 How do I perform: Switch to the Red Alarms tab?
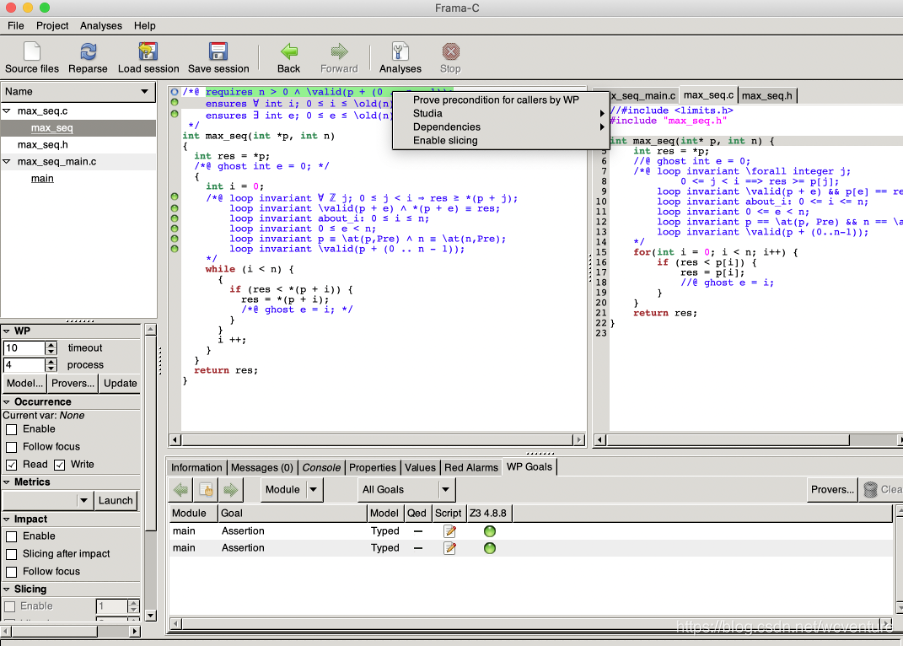(x=470, y=467)
